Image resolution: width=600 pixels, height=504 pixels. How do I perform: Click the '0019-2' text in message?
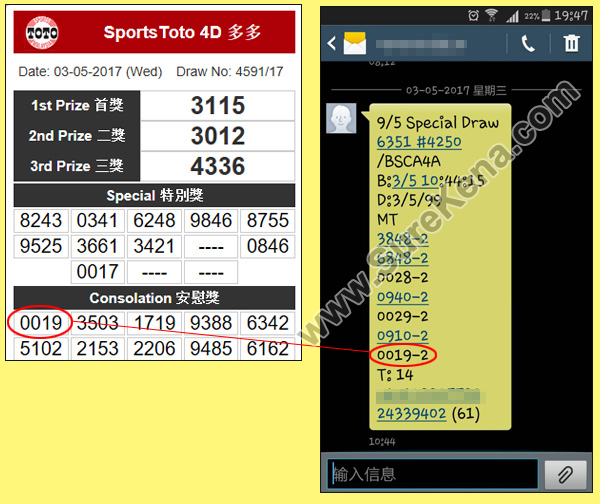point(403,355)
